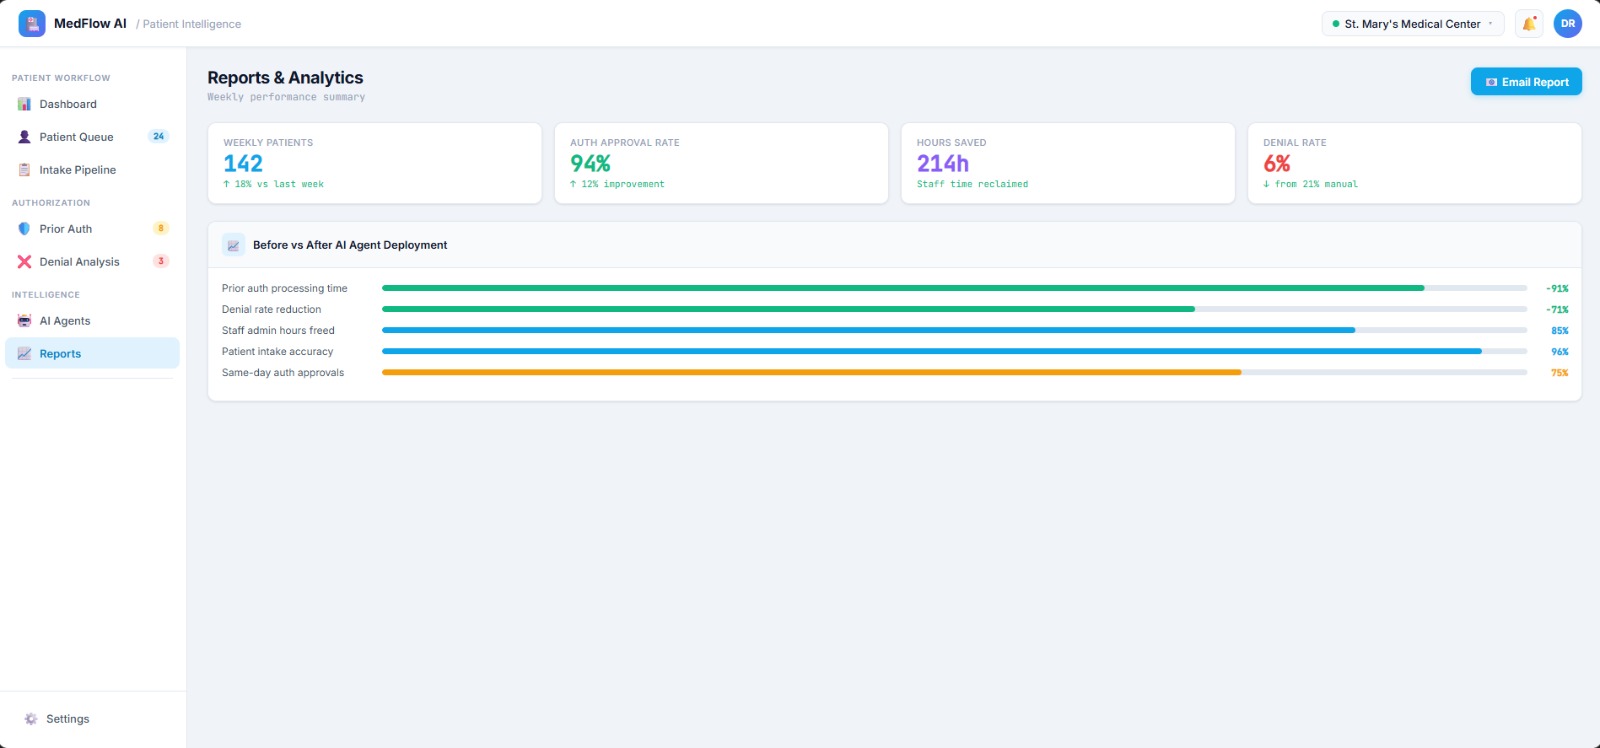This screenshot has height=748, width=1600.
Task: Click the 75% value
Action: pos(1560,373)
